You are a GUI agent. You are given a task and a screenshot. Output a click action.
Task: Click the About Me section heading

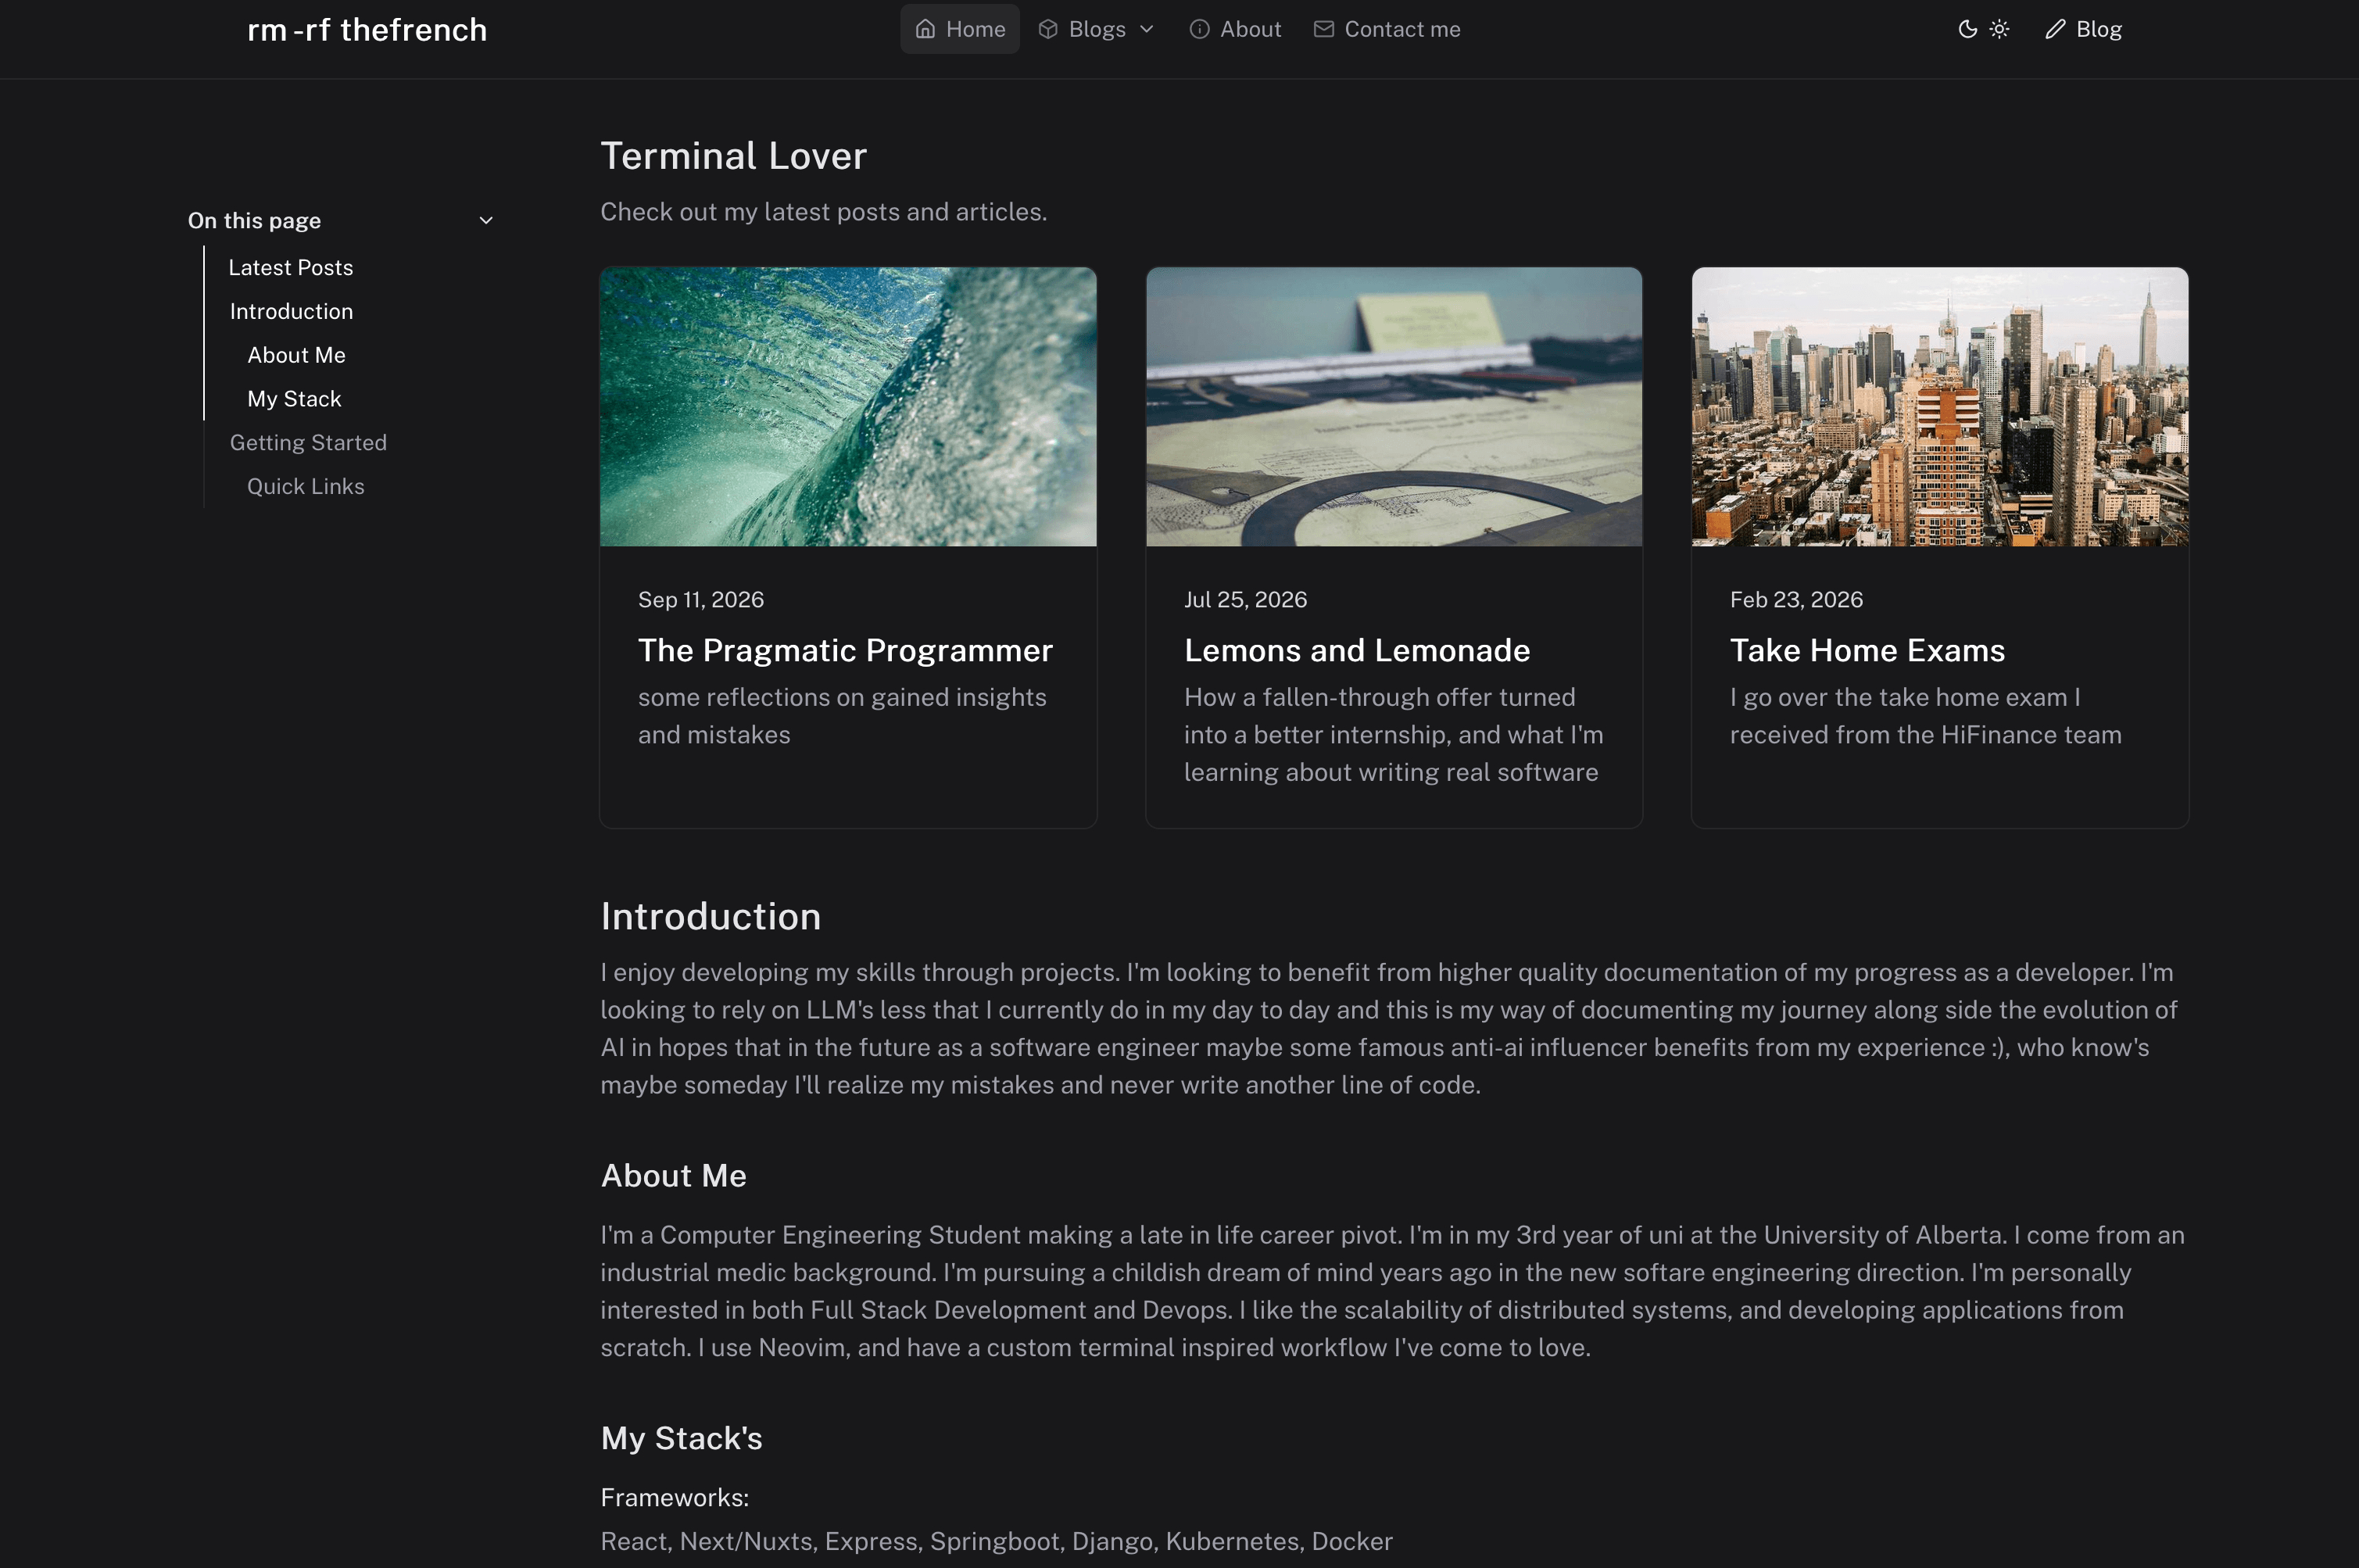[673, 1175]
